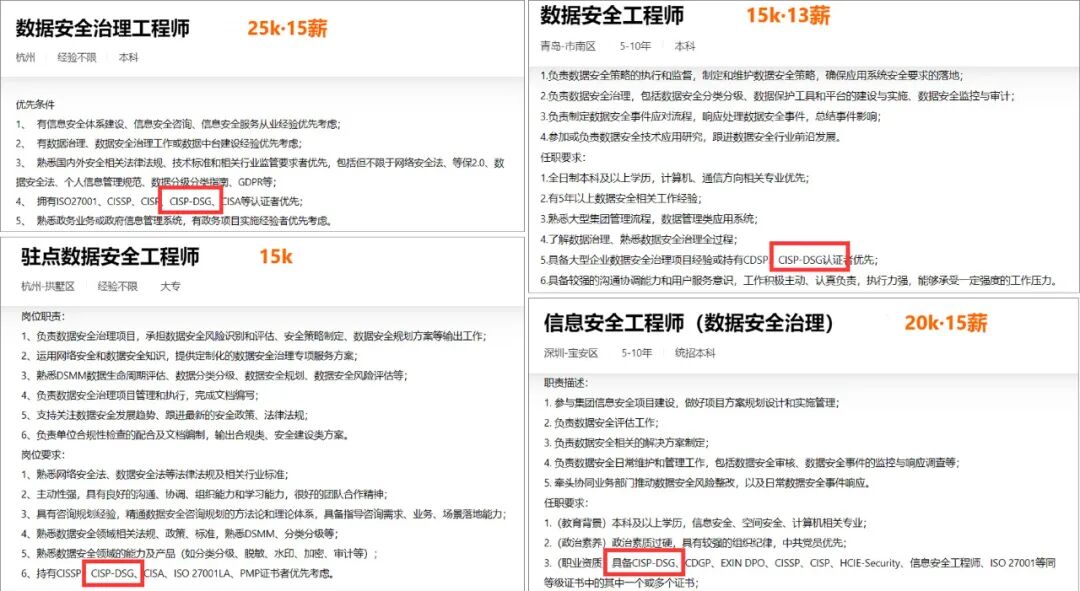Click the line starting "熟悉国内外安全相关法律法规"
Viewport: 1080px width, 591px height.
tap(260, 172)
